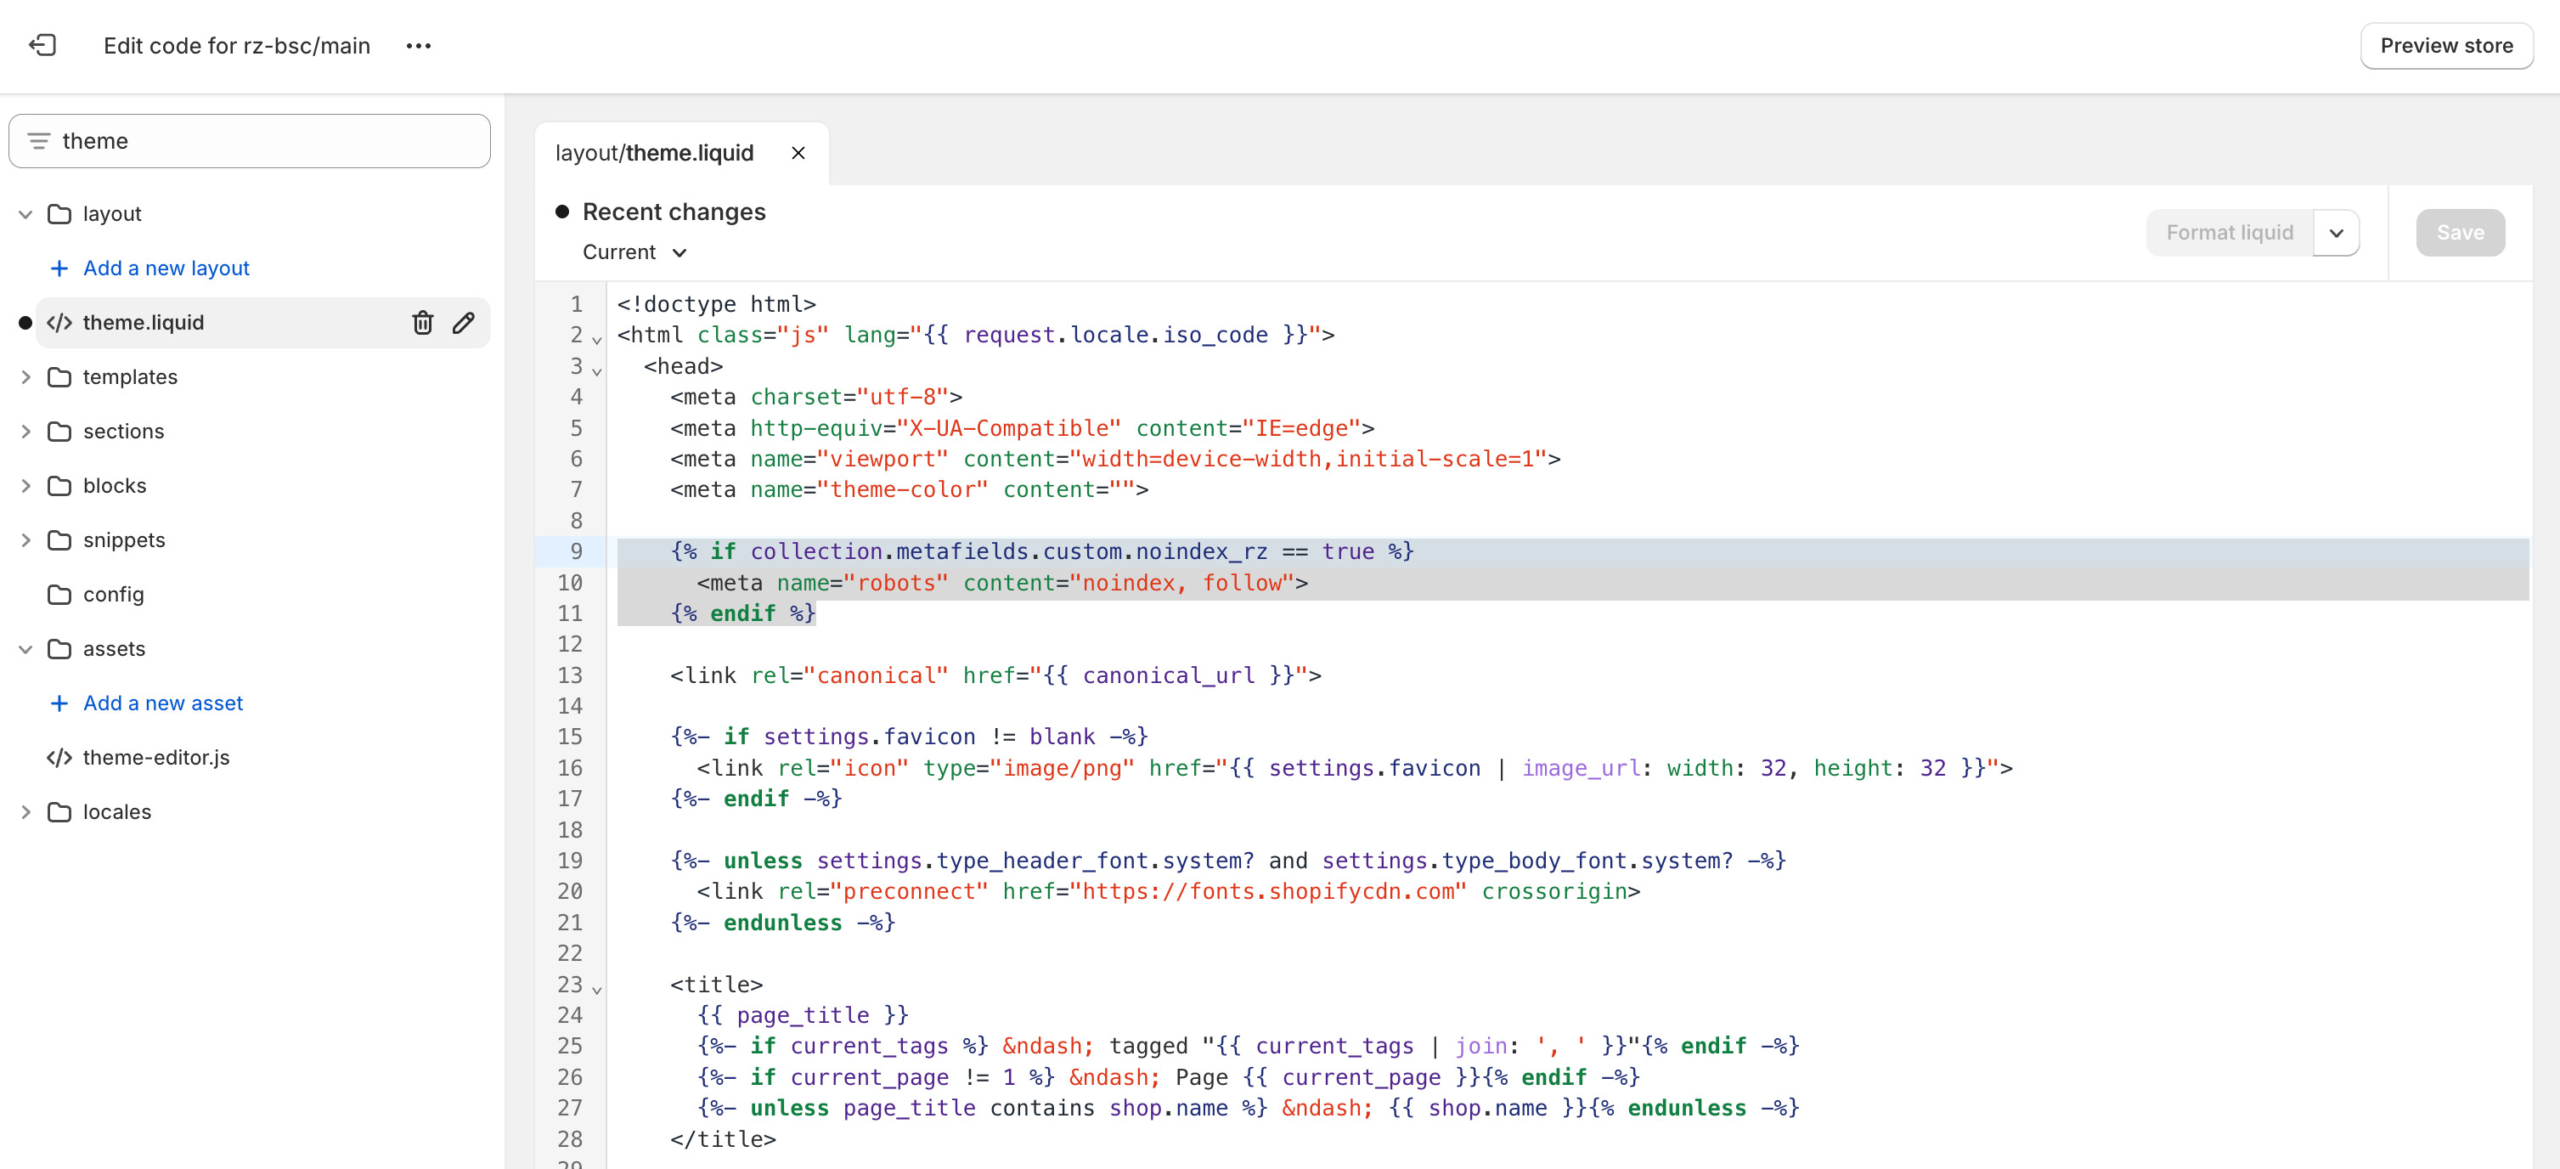Open the Current version dropdown
This screenshot has width=2560, height=1169.
[x=635, y=252]
